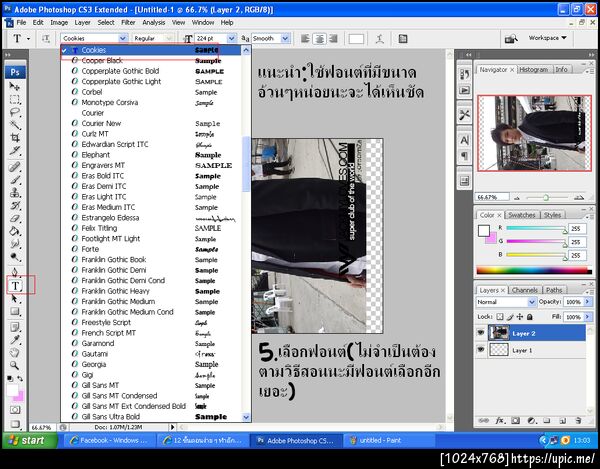This screenshot has height=469, width=600.
Task: Select the Move tool
Action: (15, 86)
